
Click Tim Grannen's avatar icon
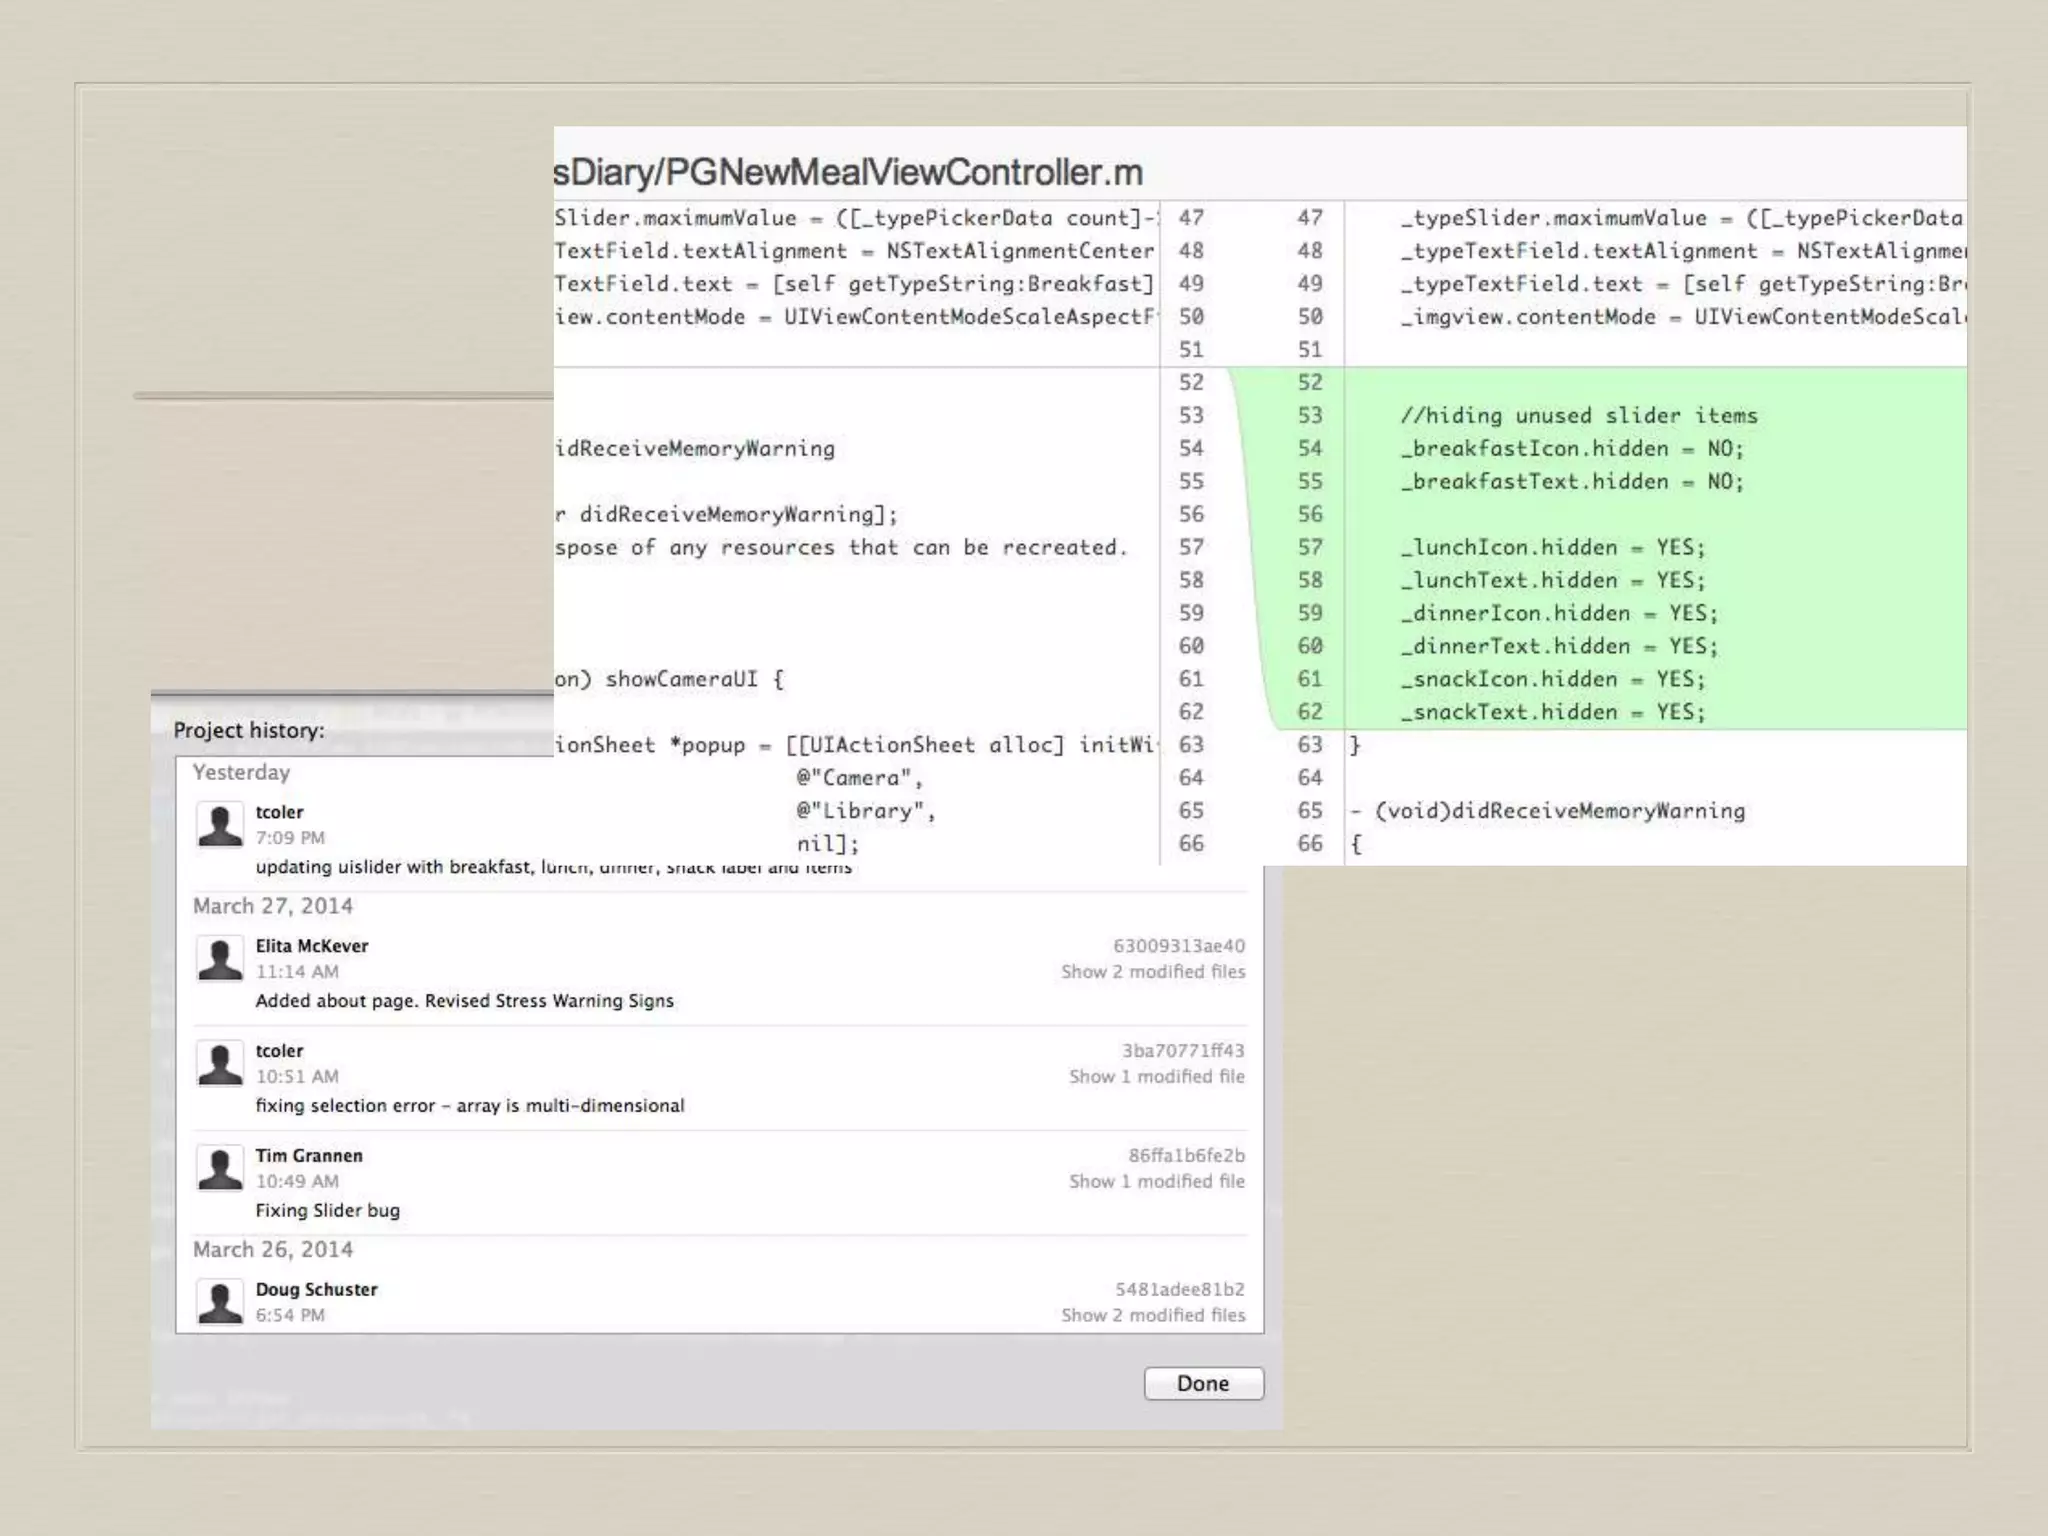(x=220, y=1168)
